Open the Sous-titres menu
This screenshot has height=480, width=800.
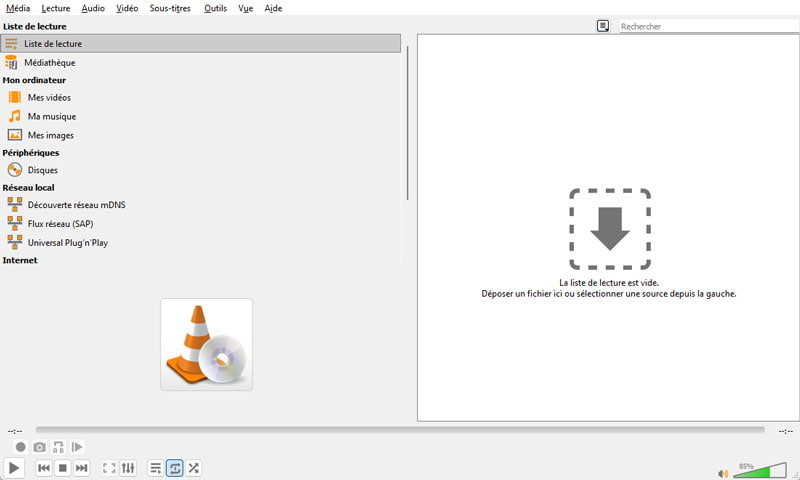pyautogui.click(x=170, y=8)
